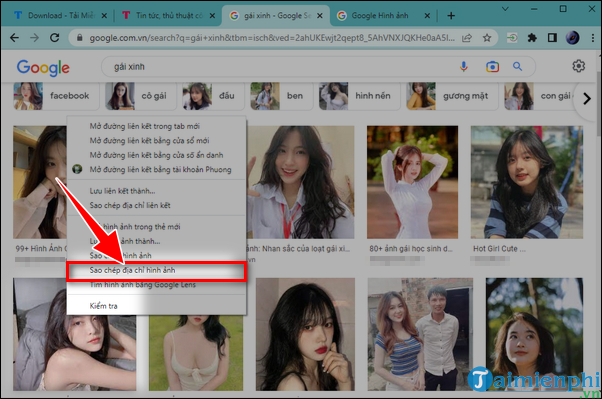The image size is (602, 399).
Task: Open the Google logo homepage link
Action: point(43,68)
